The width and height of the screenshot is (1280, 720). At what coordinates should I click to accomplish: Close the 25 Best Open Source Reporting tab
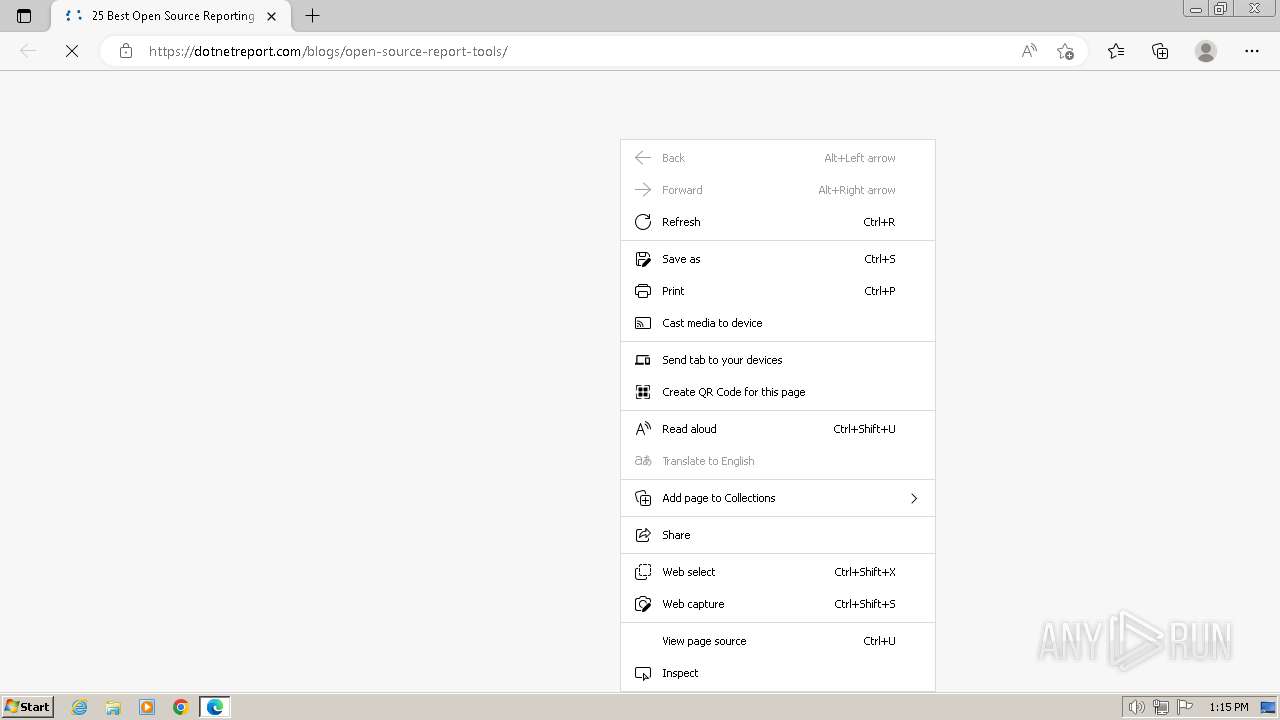pos(272,16)
